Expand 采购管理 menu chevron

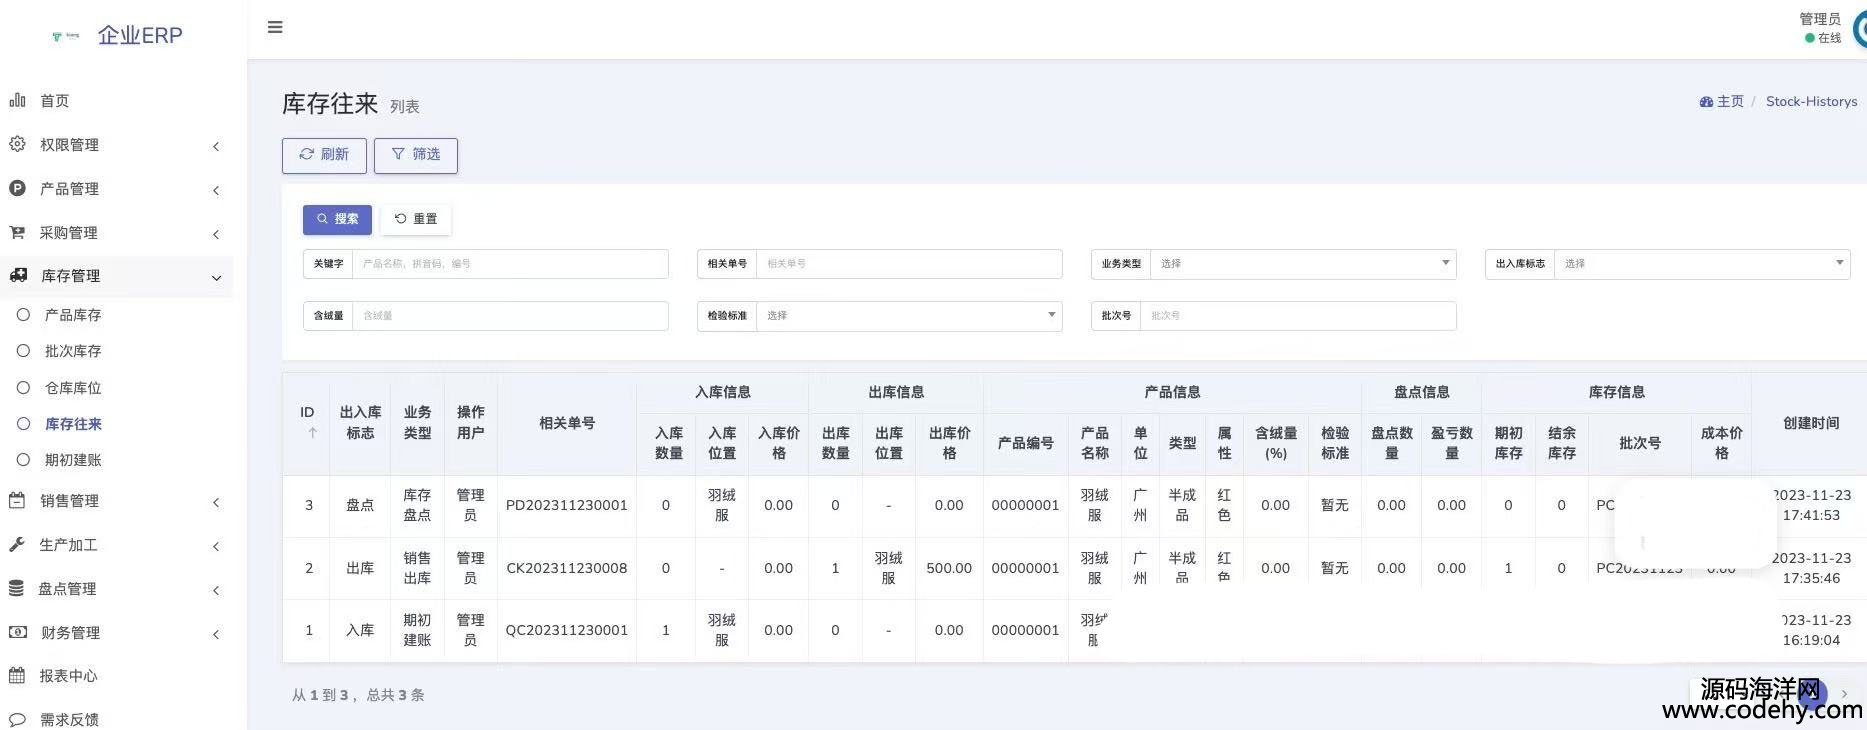216,234
